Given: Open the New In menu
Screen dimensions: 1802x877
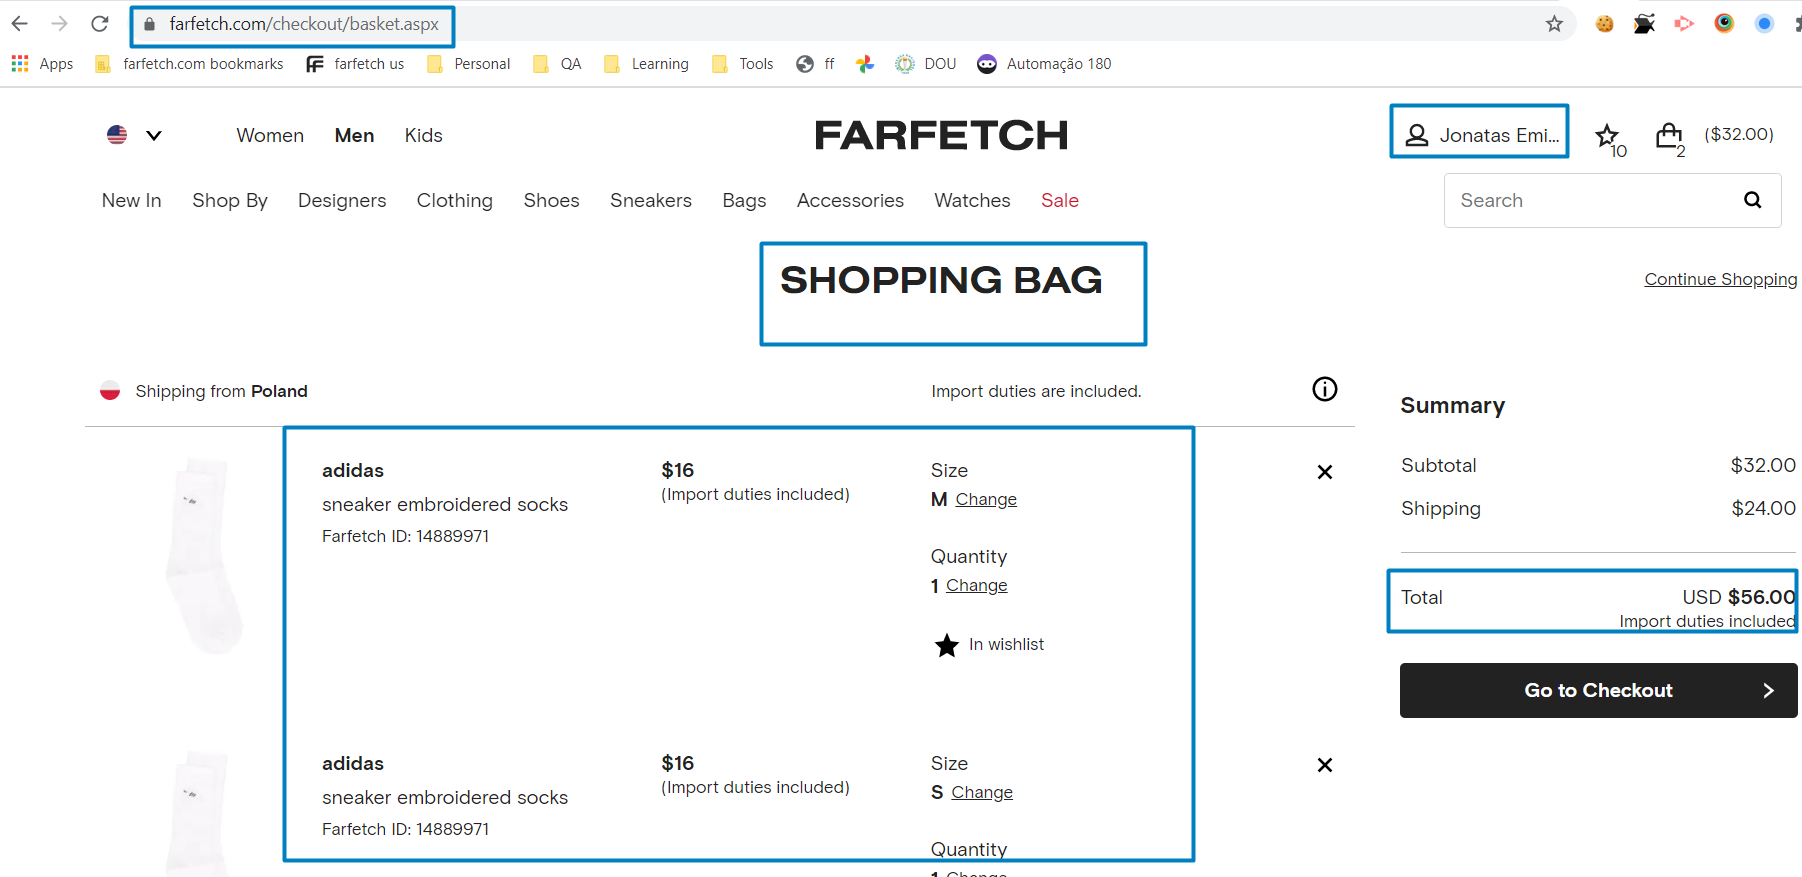Looking at the screenshot, I should click(x=131, y=200).
